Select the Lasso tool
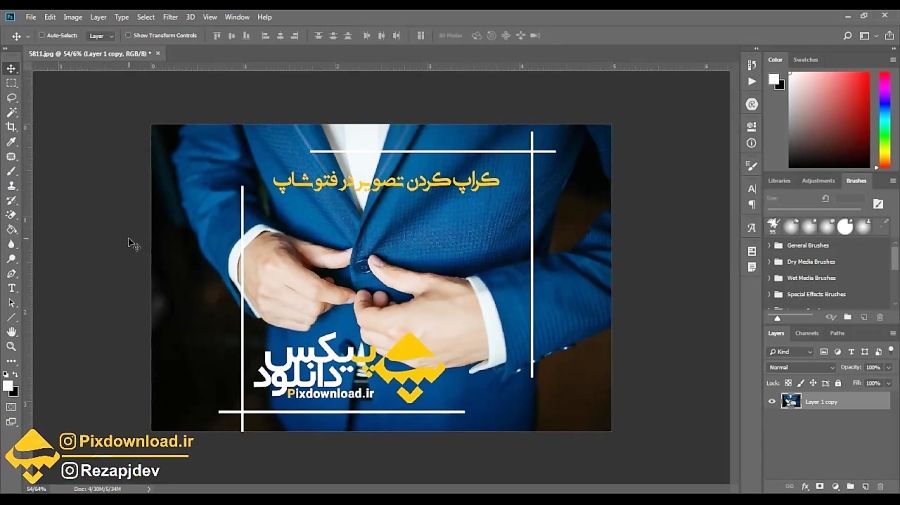 coord(11,98)
